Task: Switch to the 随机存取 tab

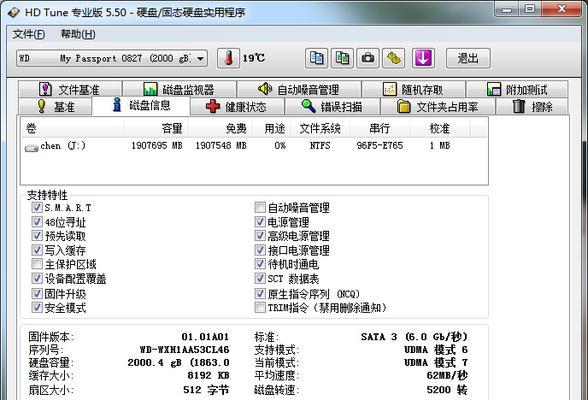Action: 413,90
